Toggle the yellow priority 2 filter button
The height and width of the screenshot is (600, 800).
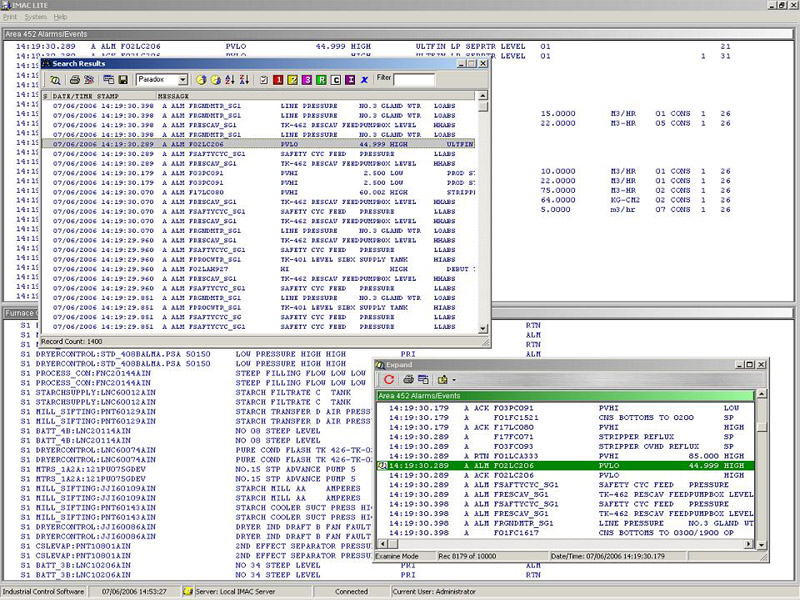[293, 79]
